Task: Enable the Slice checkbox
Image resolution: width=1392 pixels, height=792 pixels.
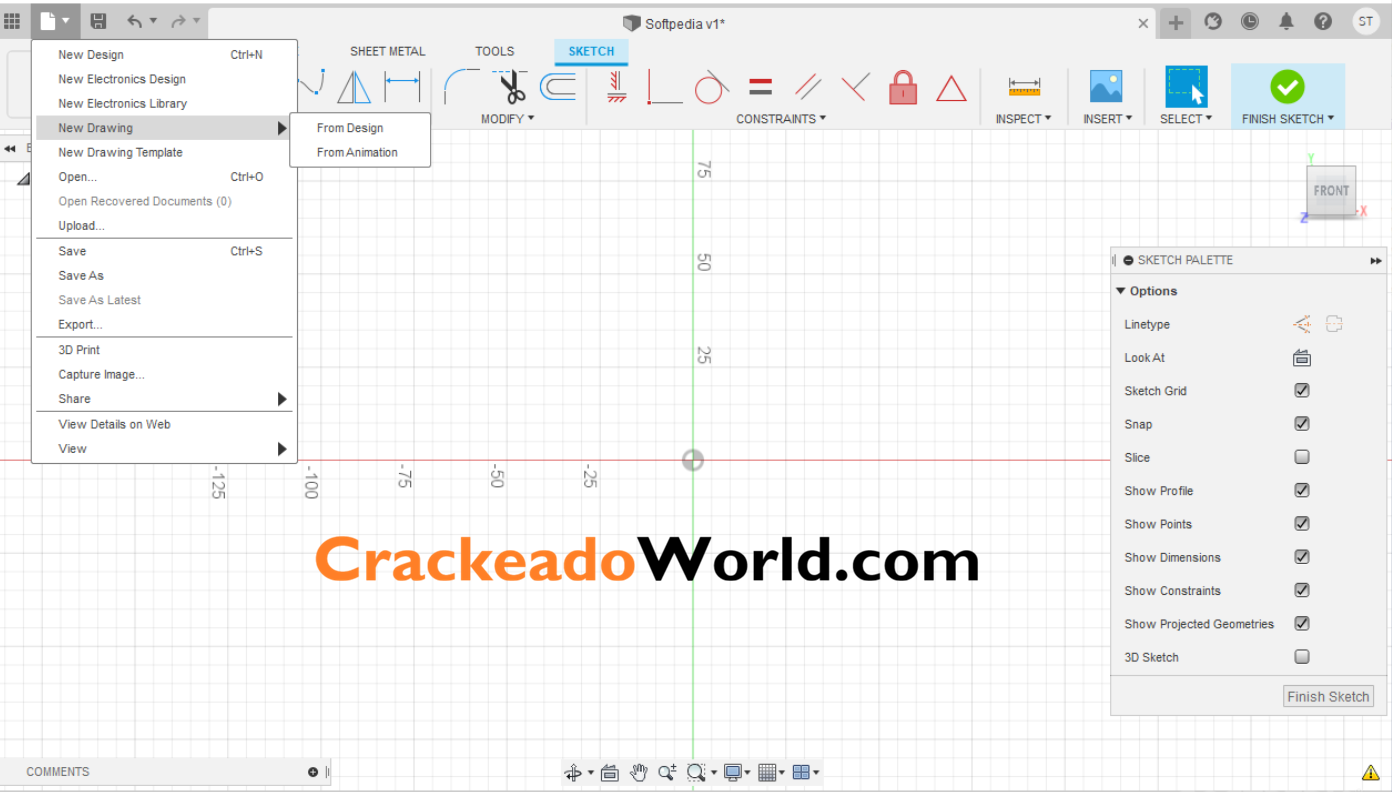Action: click(1302, 457)
